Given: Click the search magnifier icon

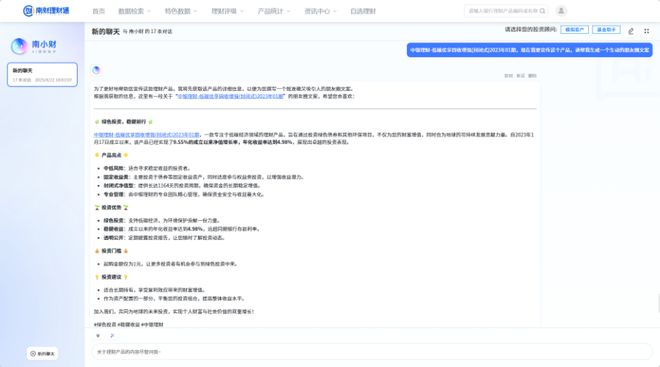Looking at the screenshot, I should coord(543,11).
